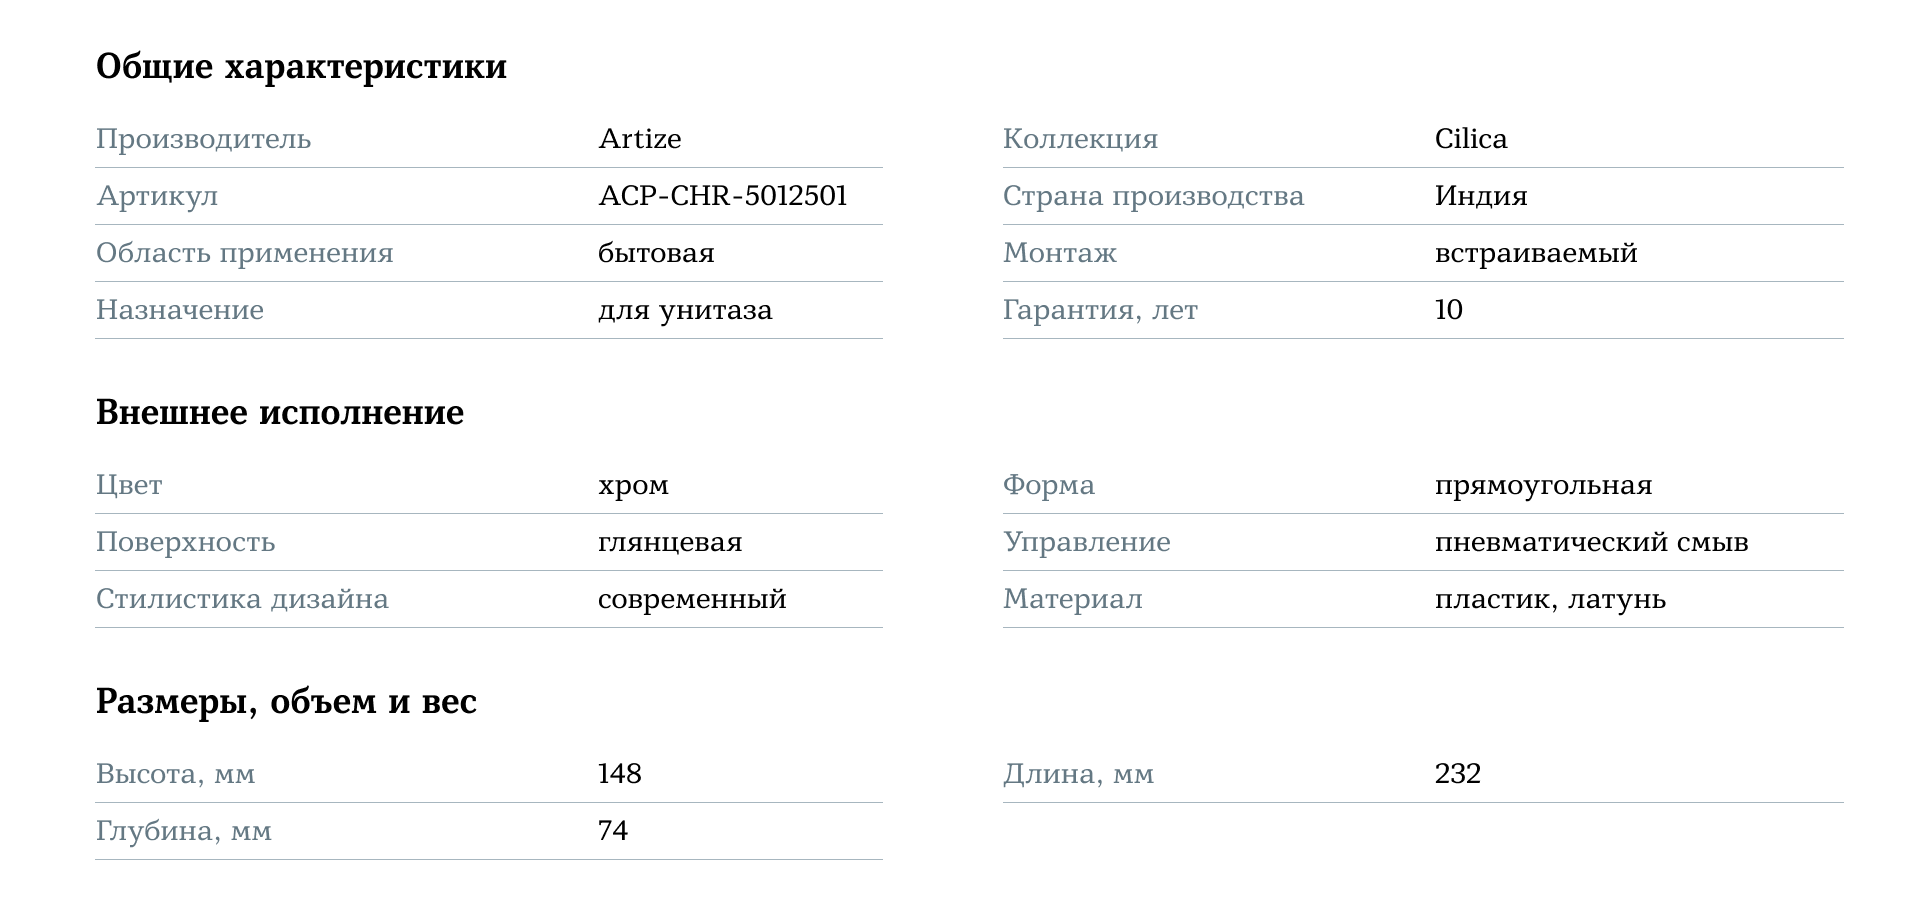Click the 'Внешнее исполнение' heading
The width and height of the screenshot is (1920, 903).
click(x=279, y=413)
